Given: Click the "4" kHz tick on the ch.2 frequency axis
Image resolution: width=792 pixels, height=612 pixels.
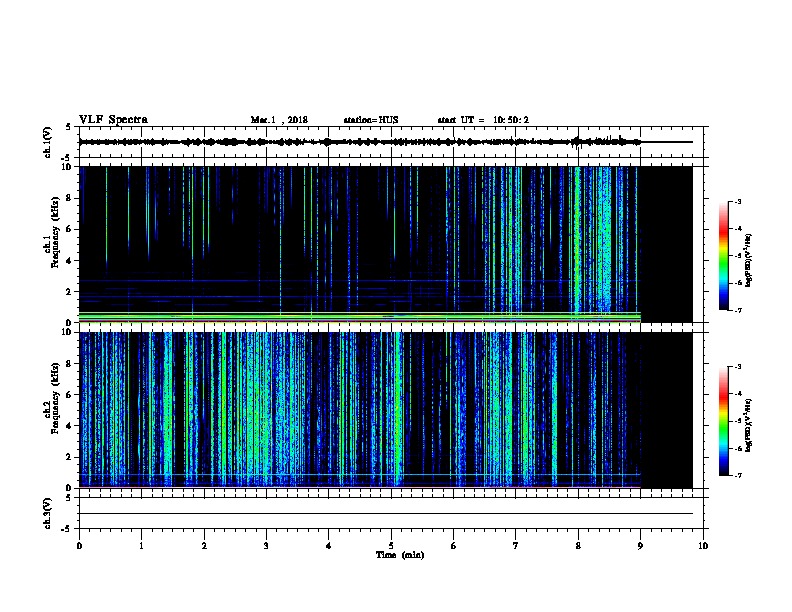Looking at the screenshot, I should pyautogui.click(x=71, y=426).
